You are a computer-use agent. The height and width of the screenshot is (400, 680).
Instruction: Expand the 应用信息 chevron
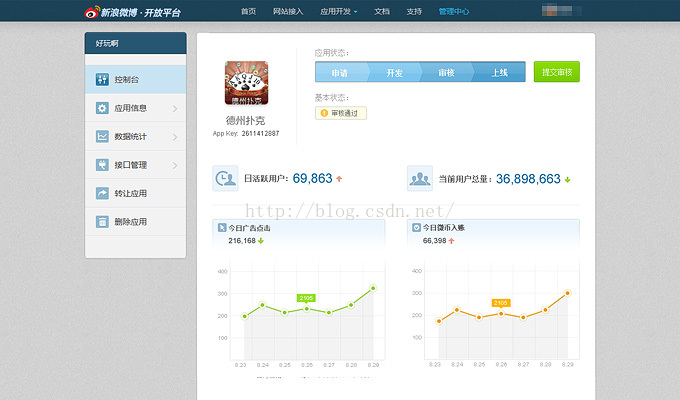(175, 108)
